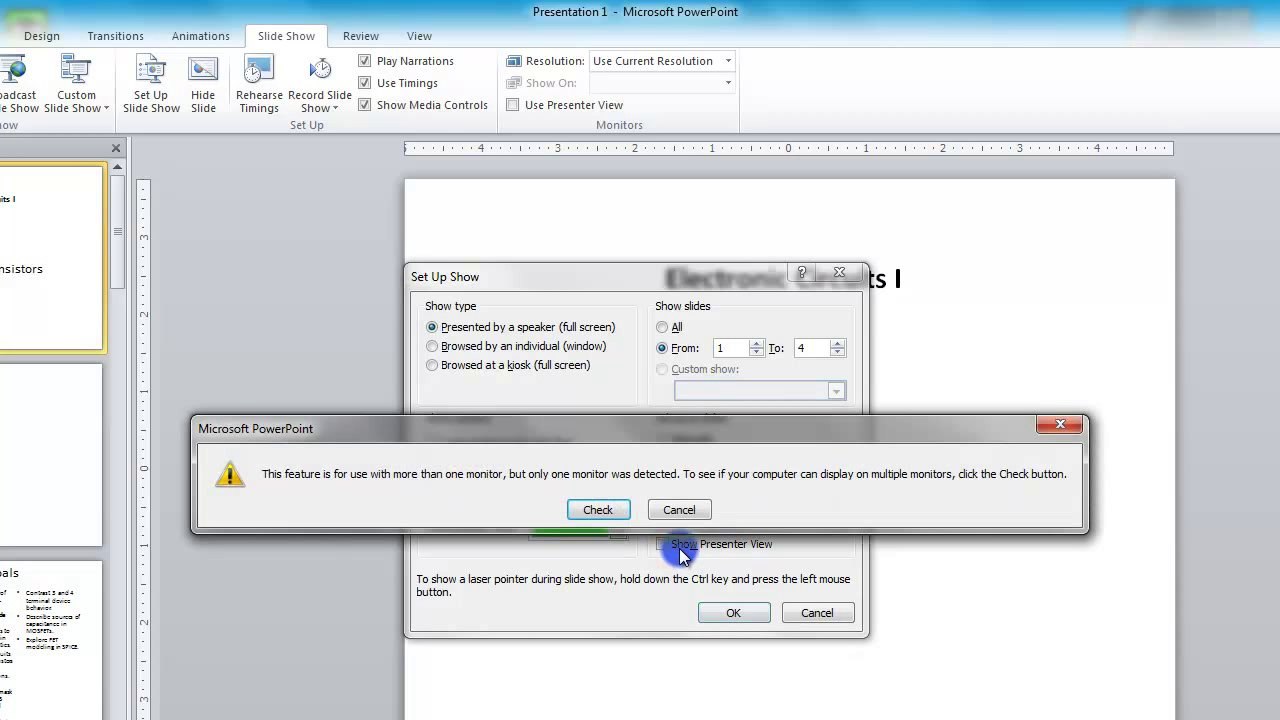Open the Resolution dropdown
The width and height of the screenshot is (1280, 720).
point(728,61)
